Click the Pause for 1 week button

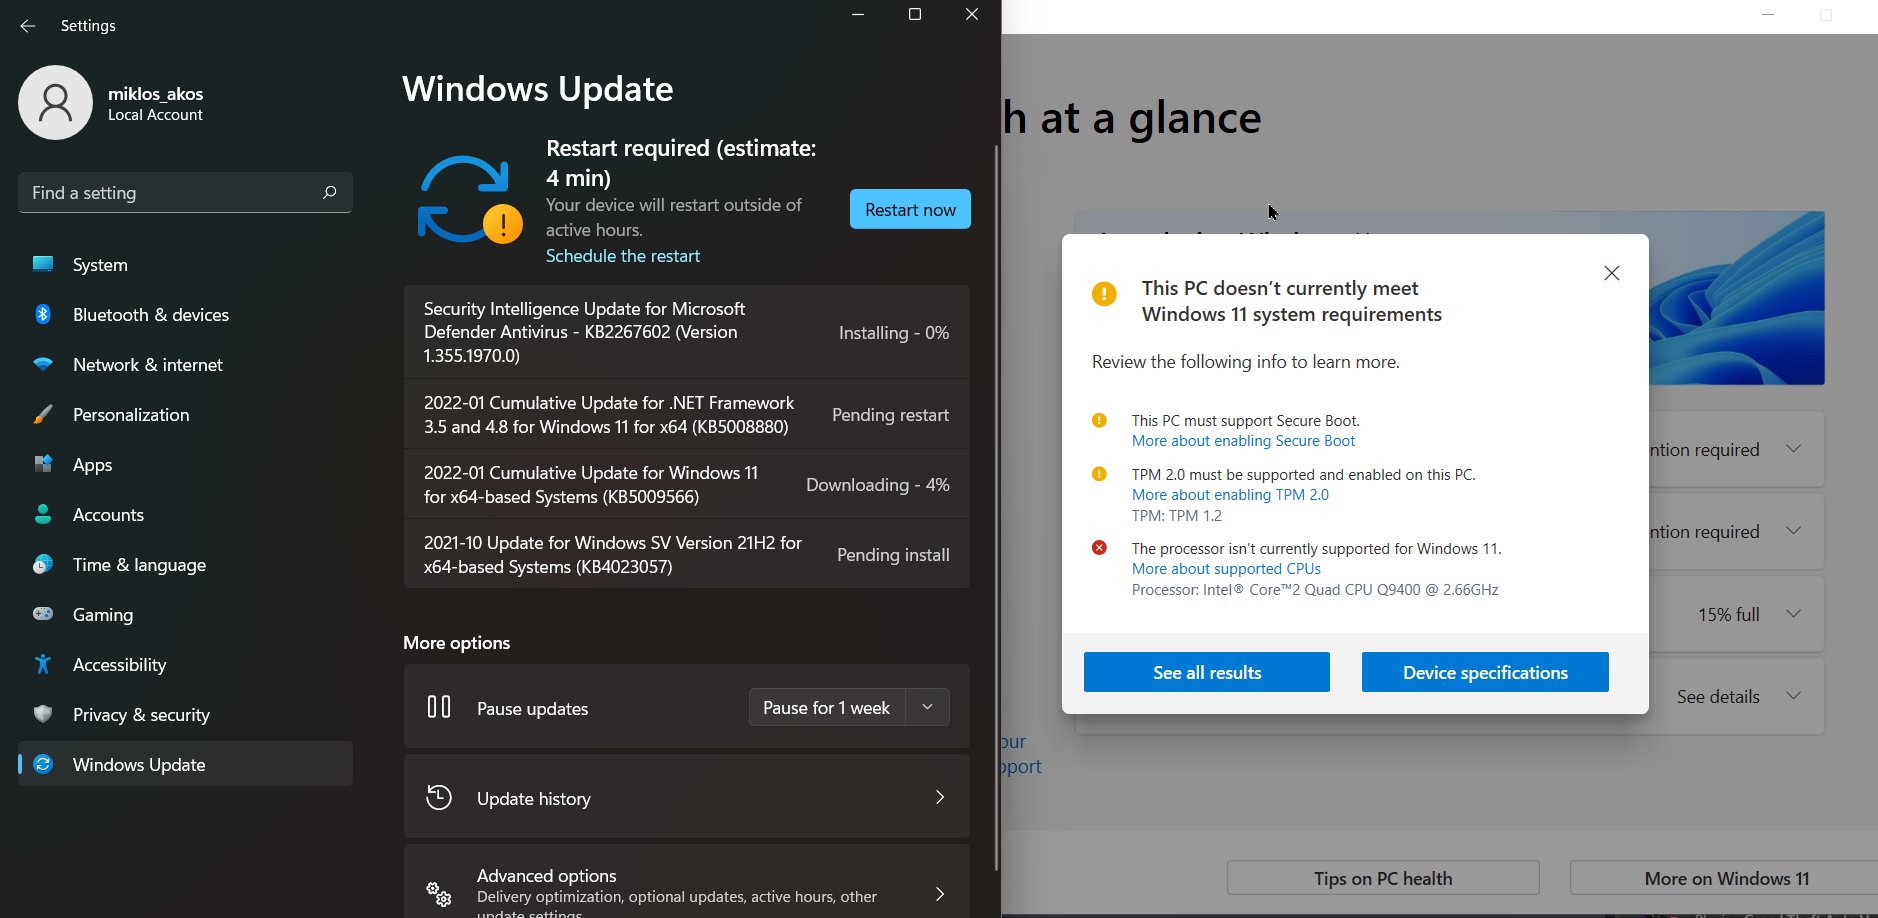tap(827, 707)
